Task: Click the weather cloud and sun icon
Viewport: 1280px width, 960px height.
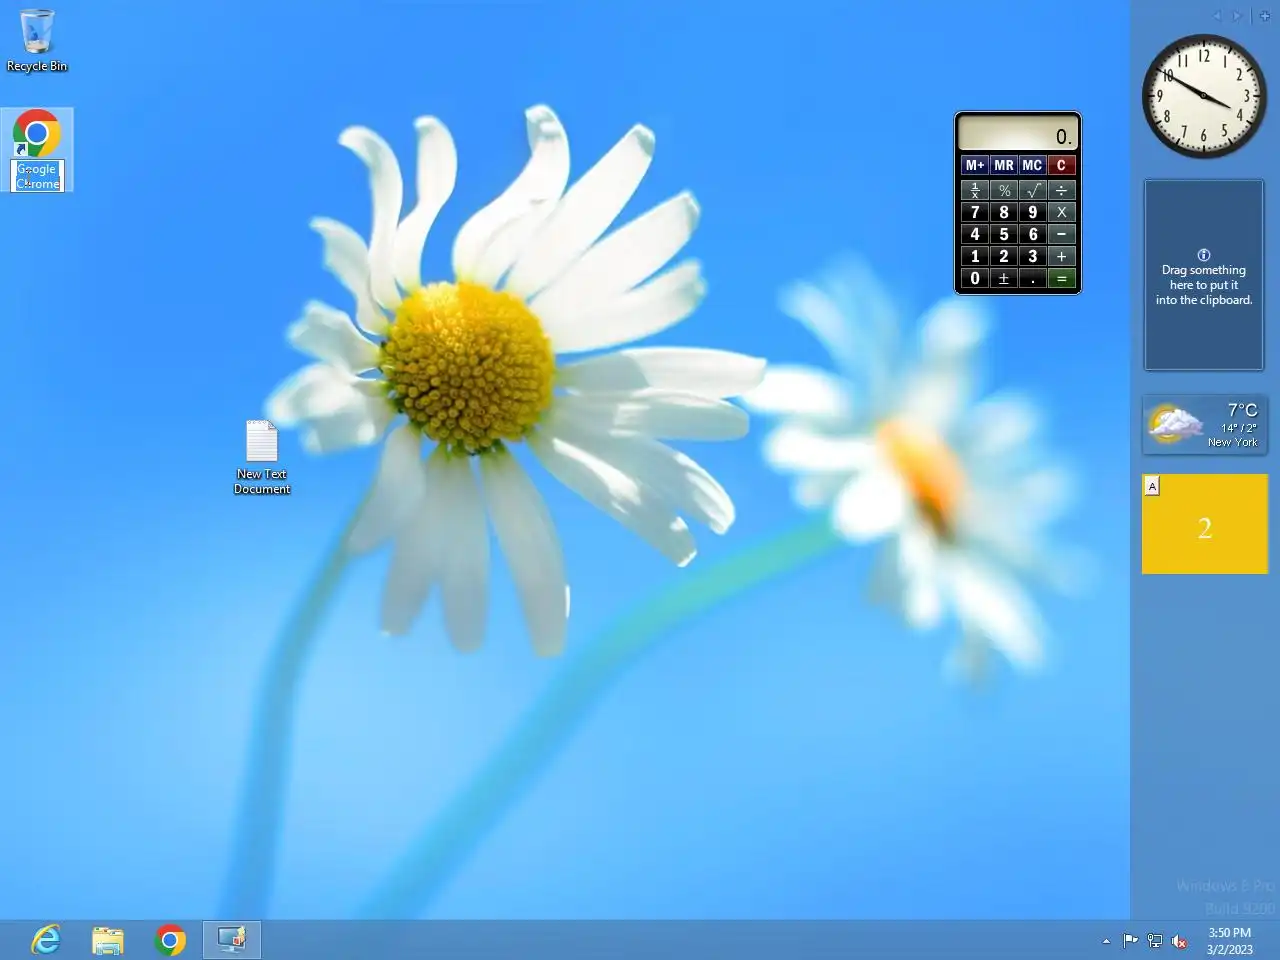Action: click(1174, 424)
